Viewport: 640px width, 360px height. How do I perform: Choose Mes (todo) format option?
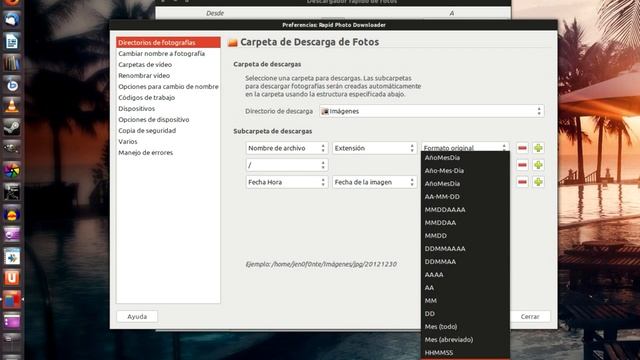pyautogui.click(x=465, y=327)
